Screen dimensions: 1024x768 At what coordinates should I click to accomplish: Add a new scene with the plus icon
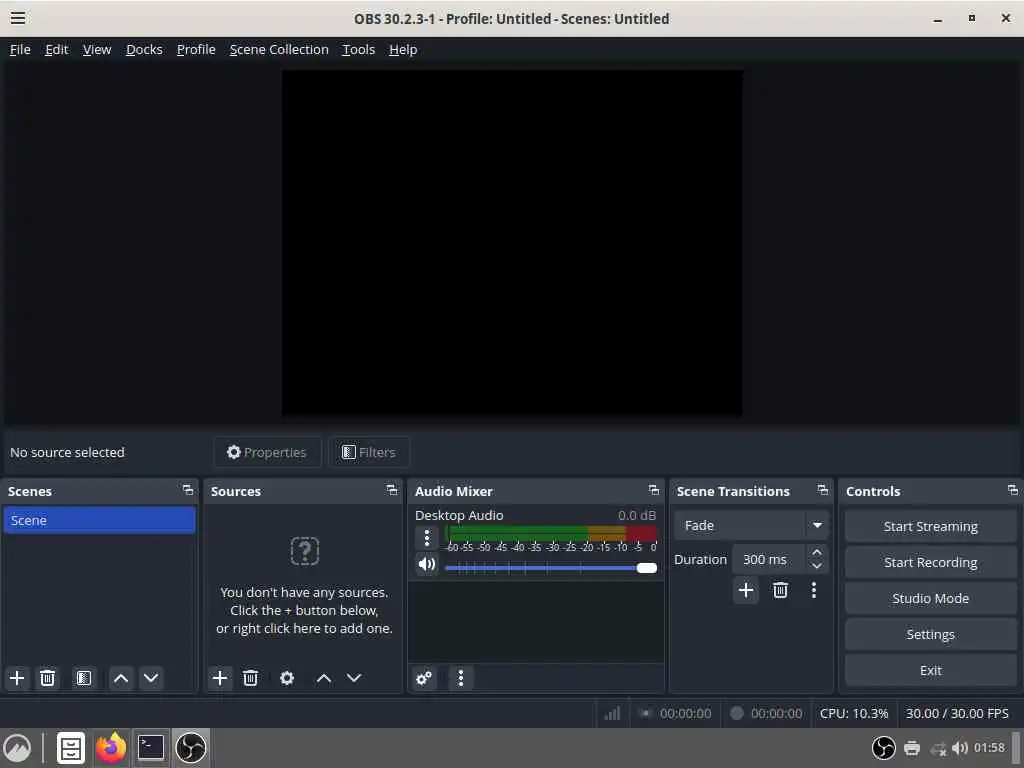click(x=17, y=678)
